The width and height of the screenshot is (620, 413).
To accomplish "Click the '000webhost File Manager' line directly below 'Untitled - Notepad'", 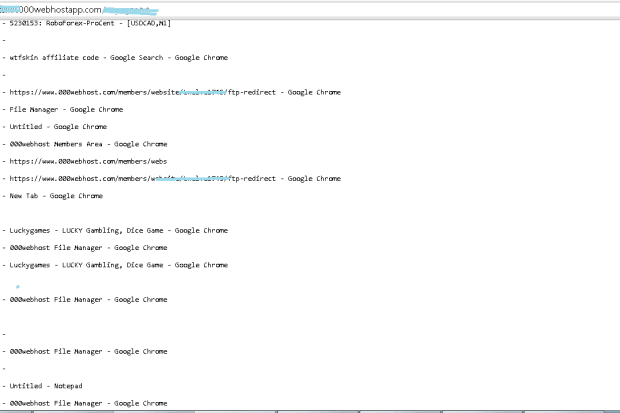I will 88,404.
